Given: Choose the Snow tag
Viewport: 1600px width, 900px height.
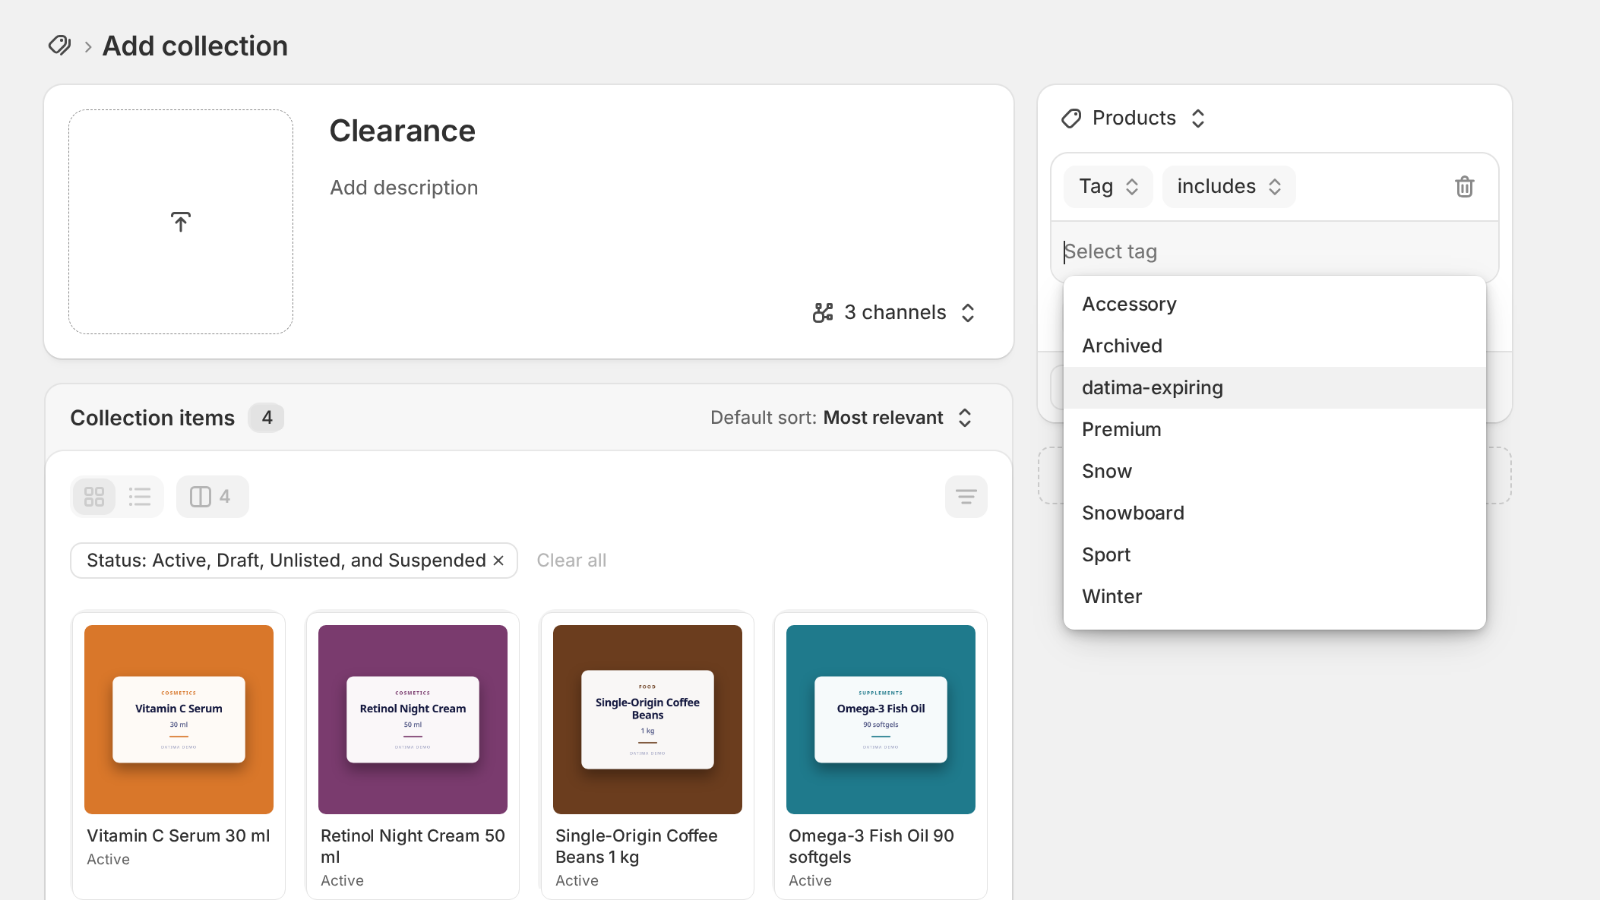Looking at the screenshot, I should [x=1274, y=472].
